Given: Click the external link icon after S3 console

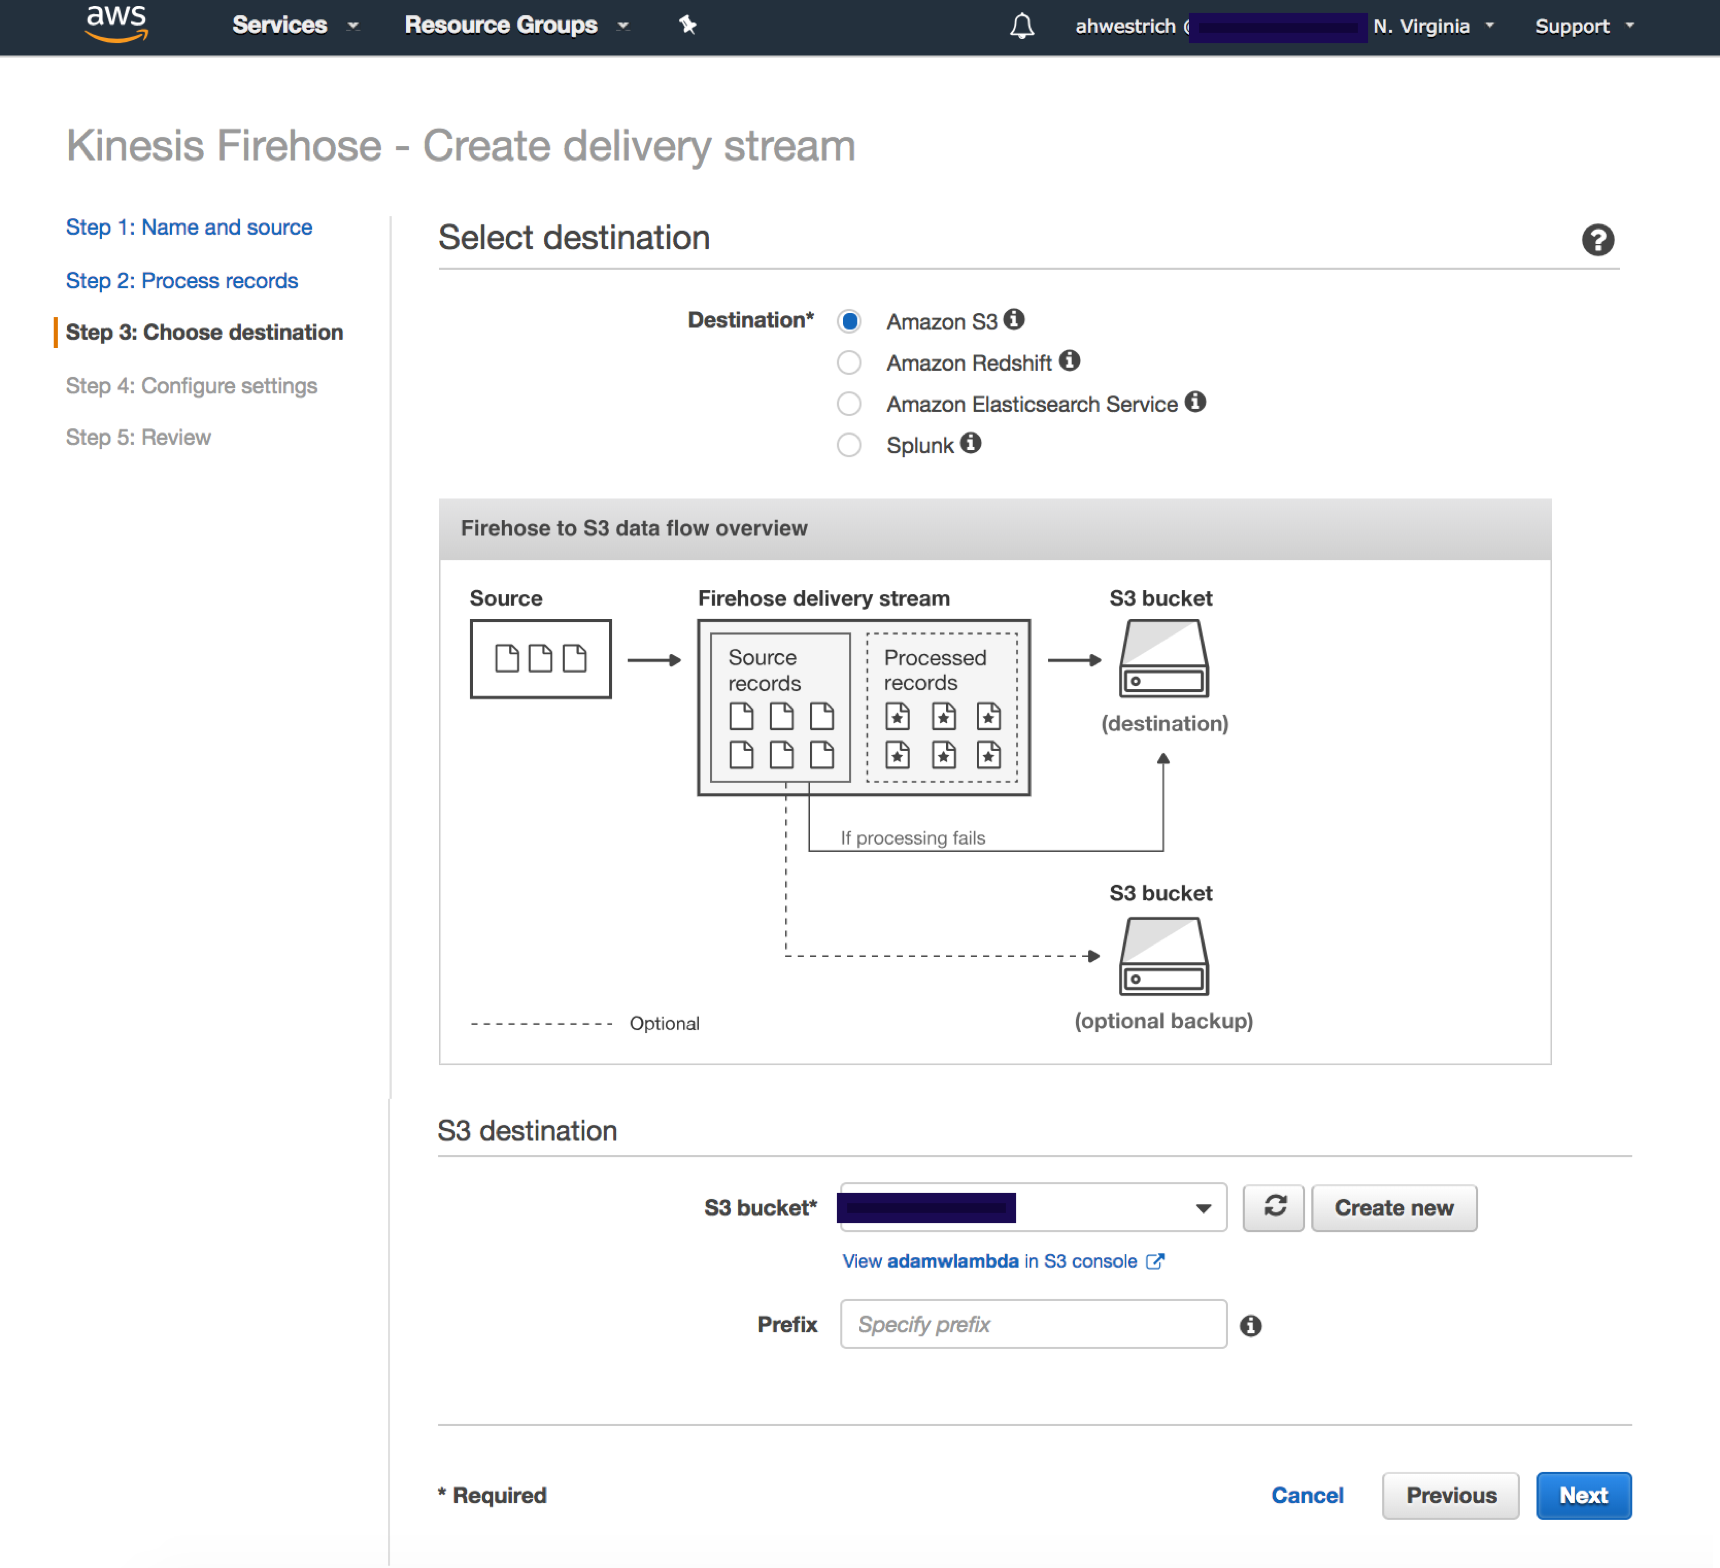Looking at the screenshot, I should click(1155, 1262).
